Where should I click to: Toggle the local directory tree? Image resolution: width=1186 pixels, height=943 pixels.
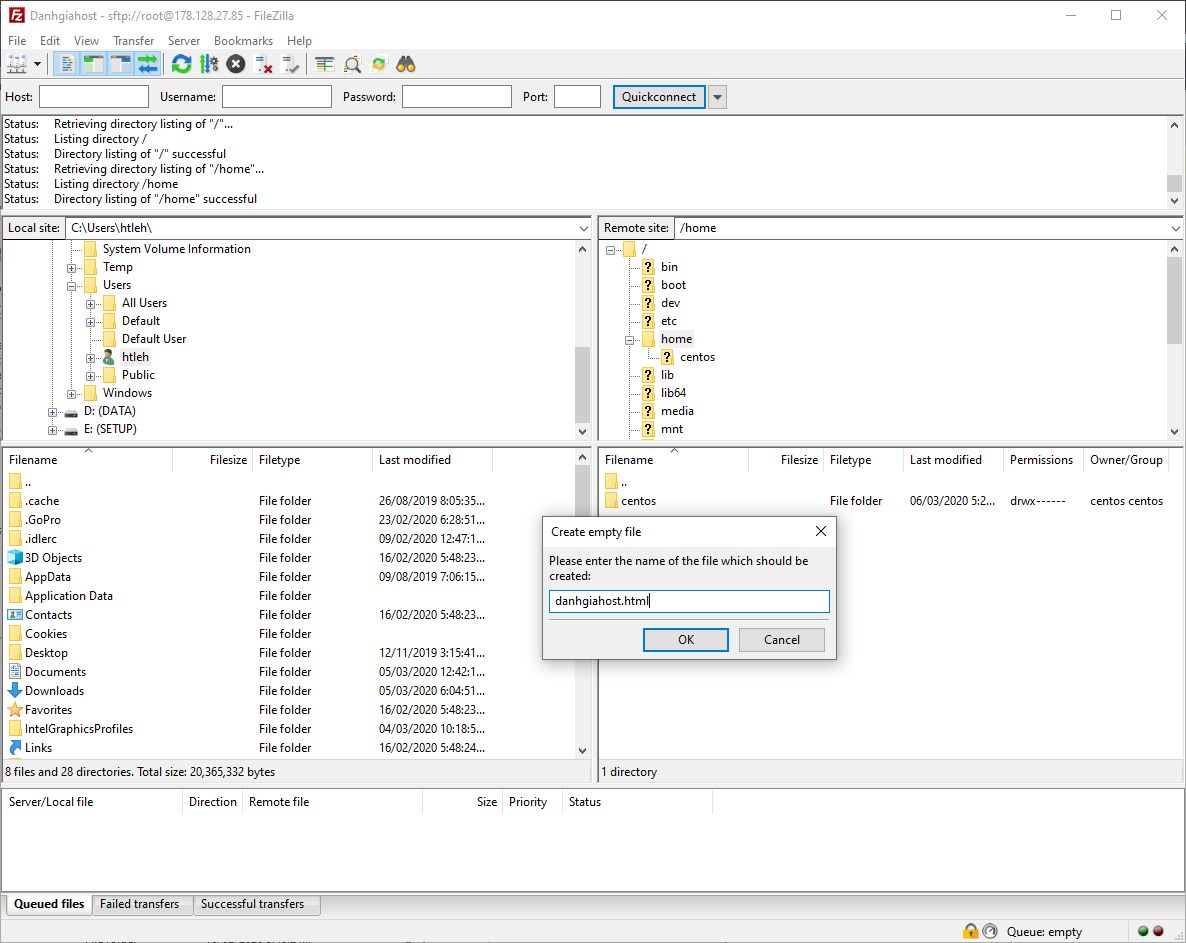[94, 64]
